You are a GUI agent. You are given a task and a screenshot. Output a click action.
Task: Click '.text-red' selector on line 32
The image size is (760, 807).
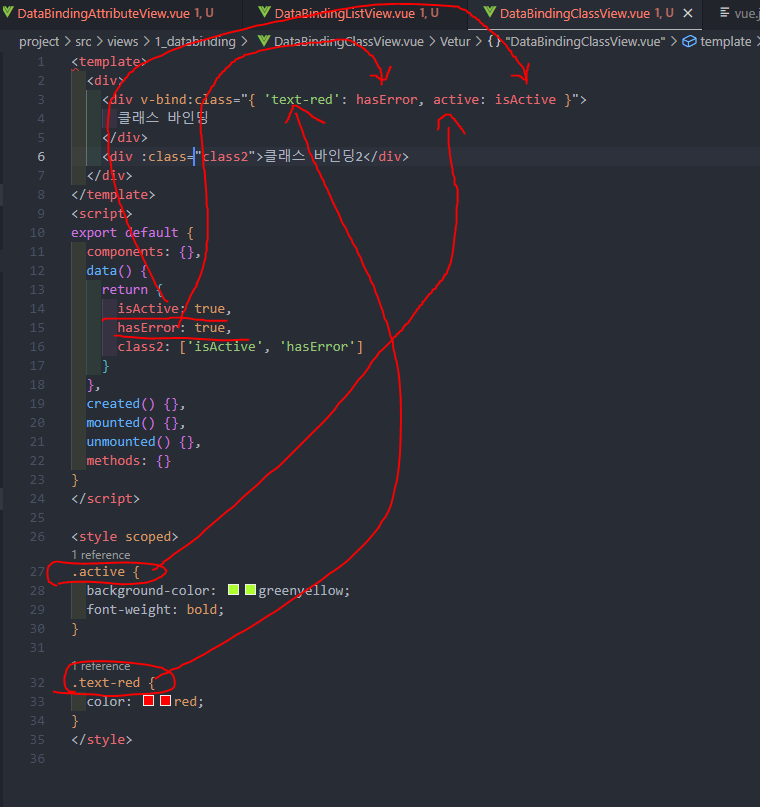[x=105, y=683]
